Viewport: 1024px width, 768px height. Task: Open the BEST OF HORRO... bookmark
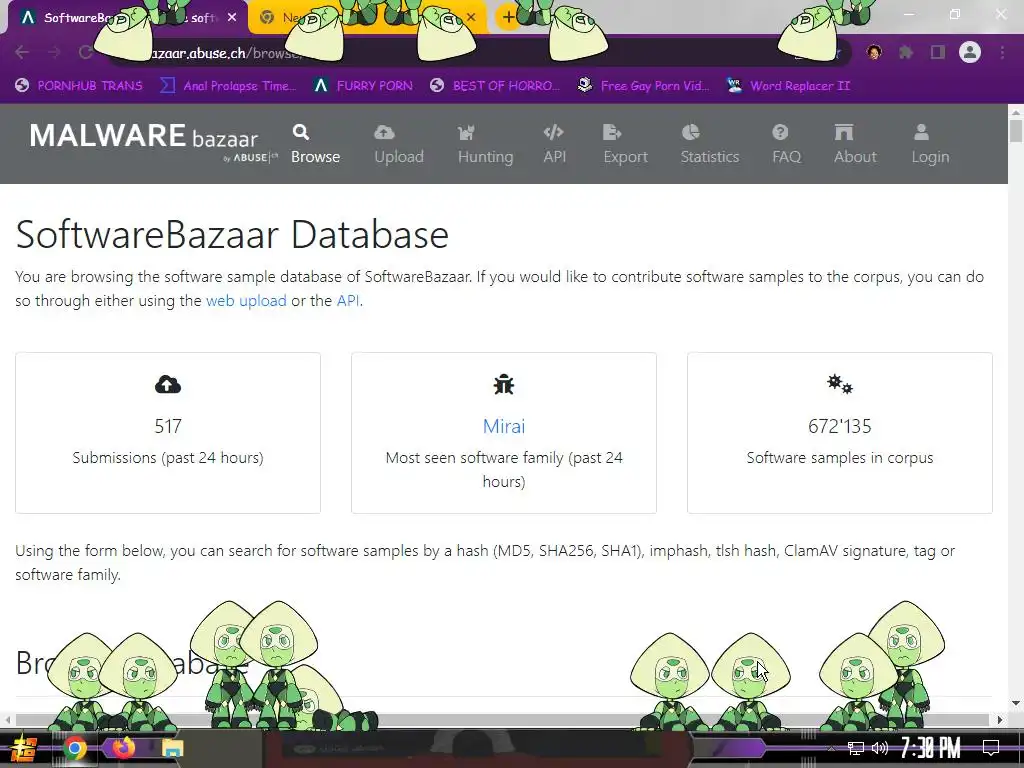(495, 86)
